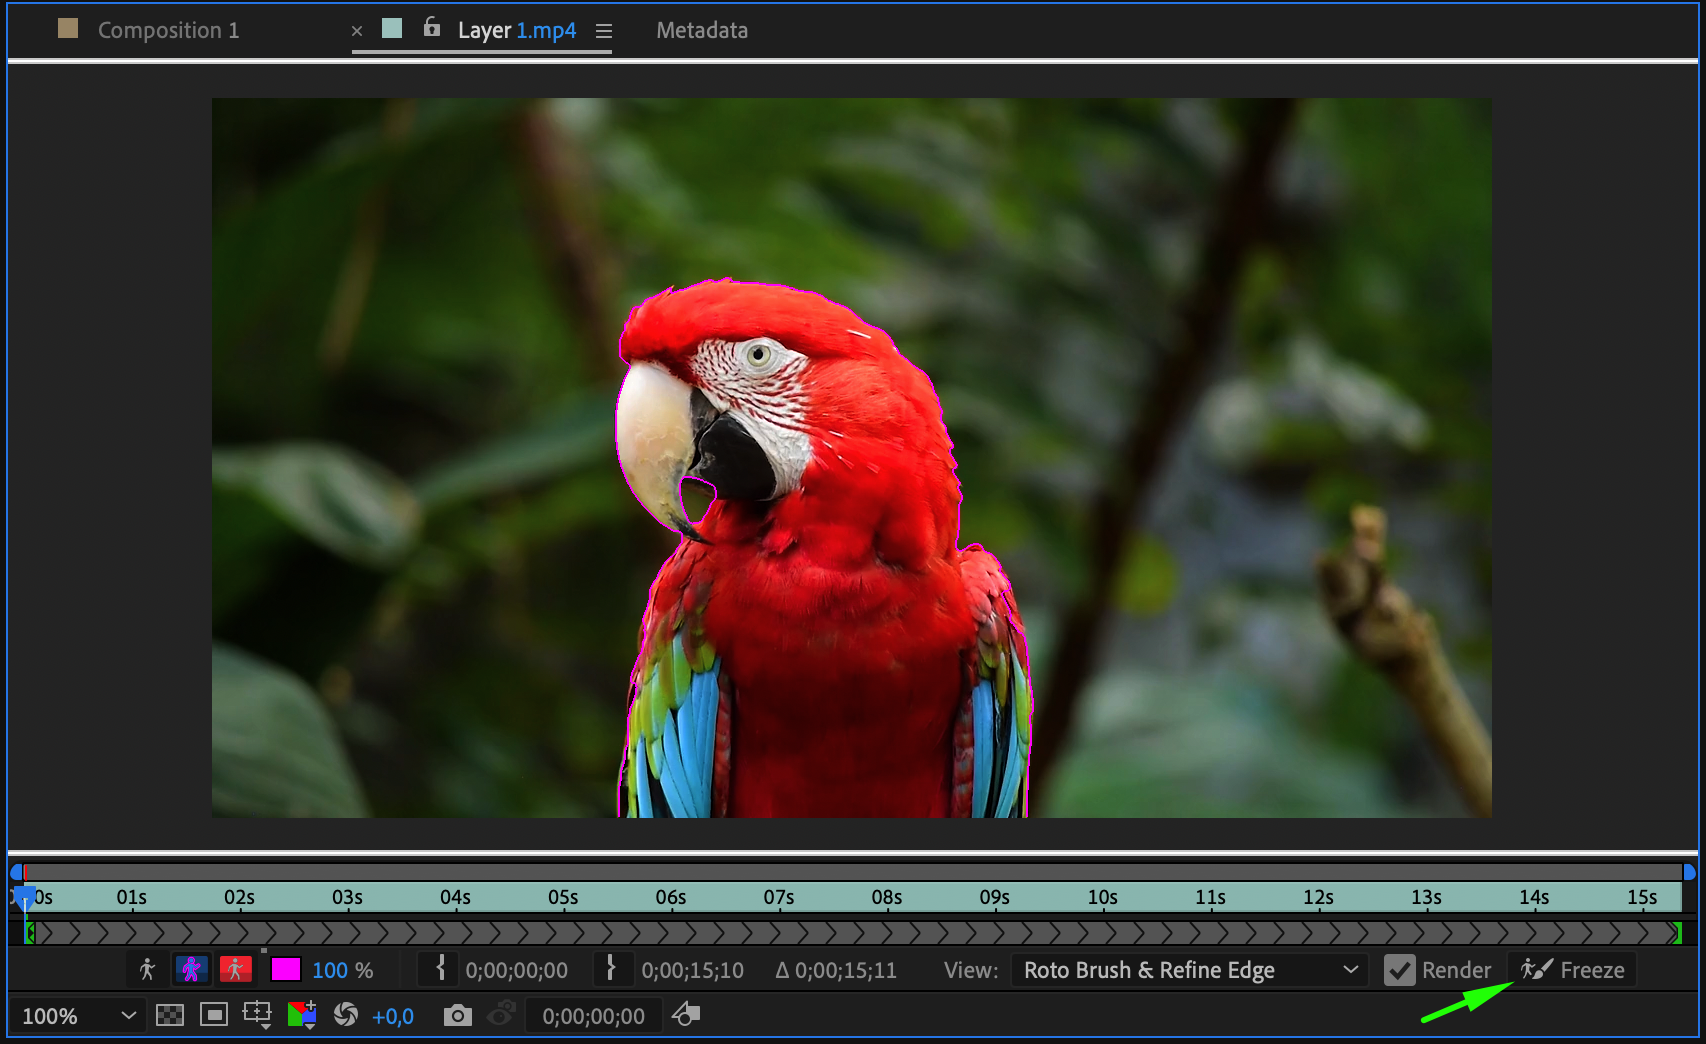This screenshot has height=1044, width=1706.
Task: Switch to the Composition 1 tab
Action: [168, 30]
